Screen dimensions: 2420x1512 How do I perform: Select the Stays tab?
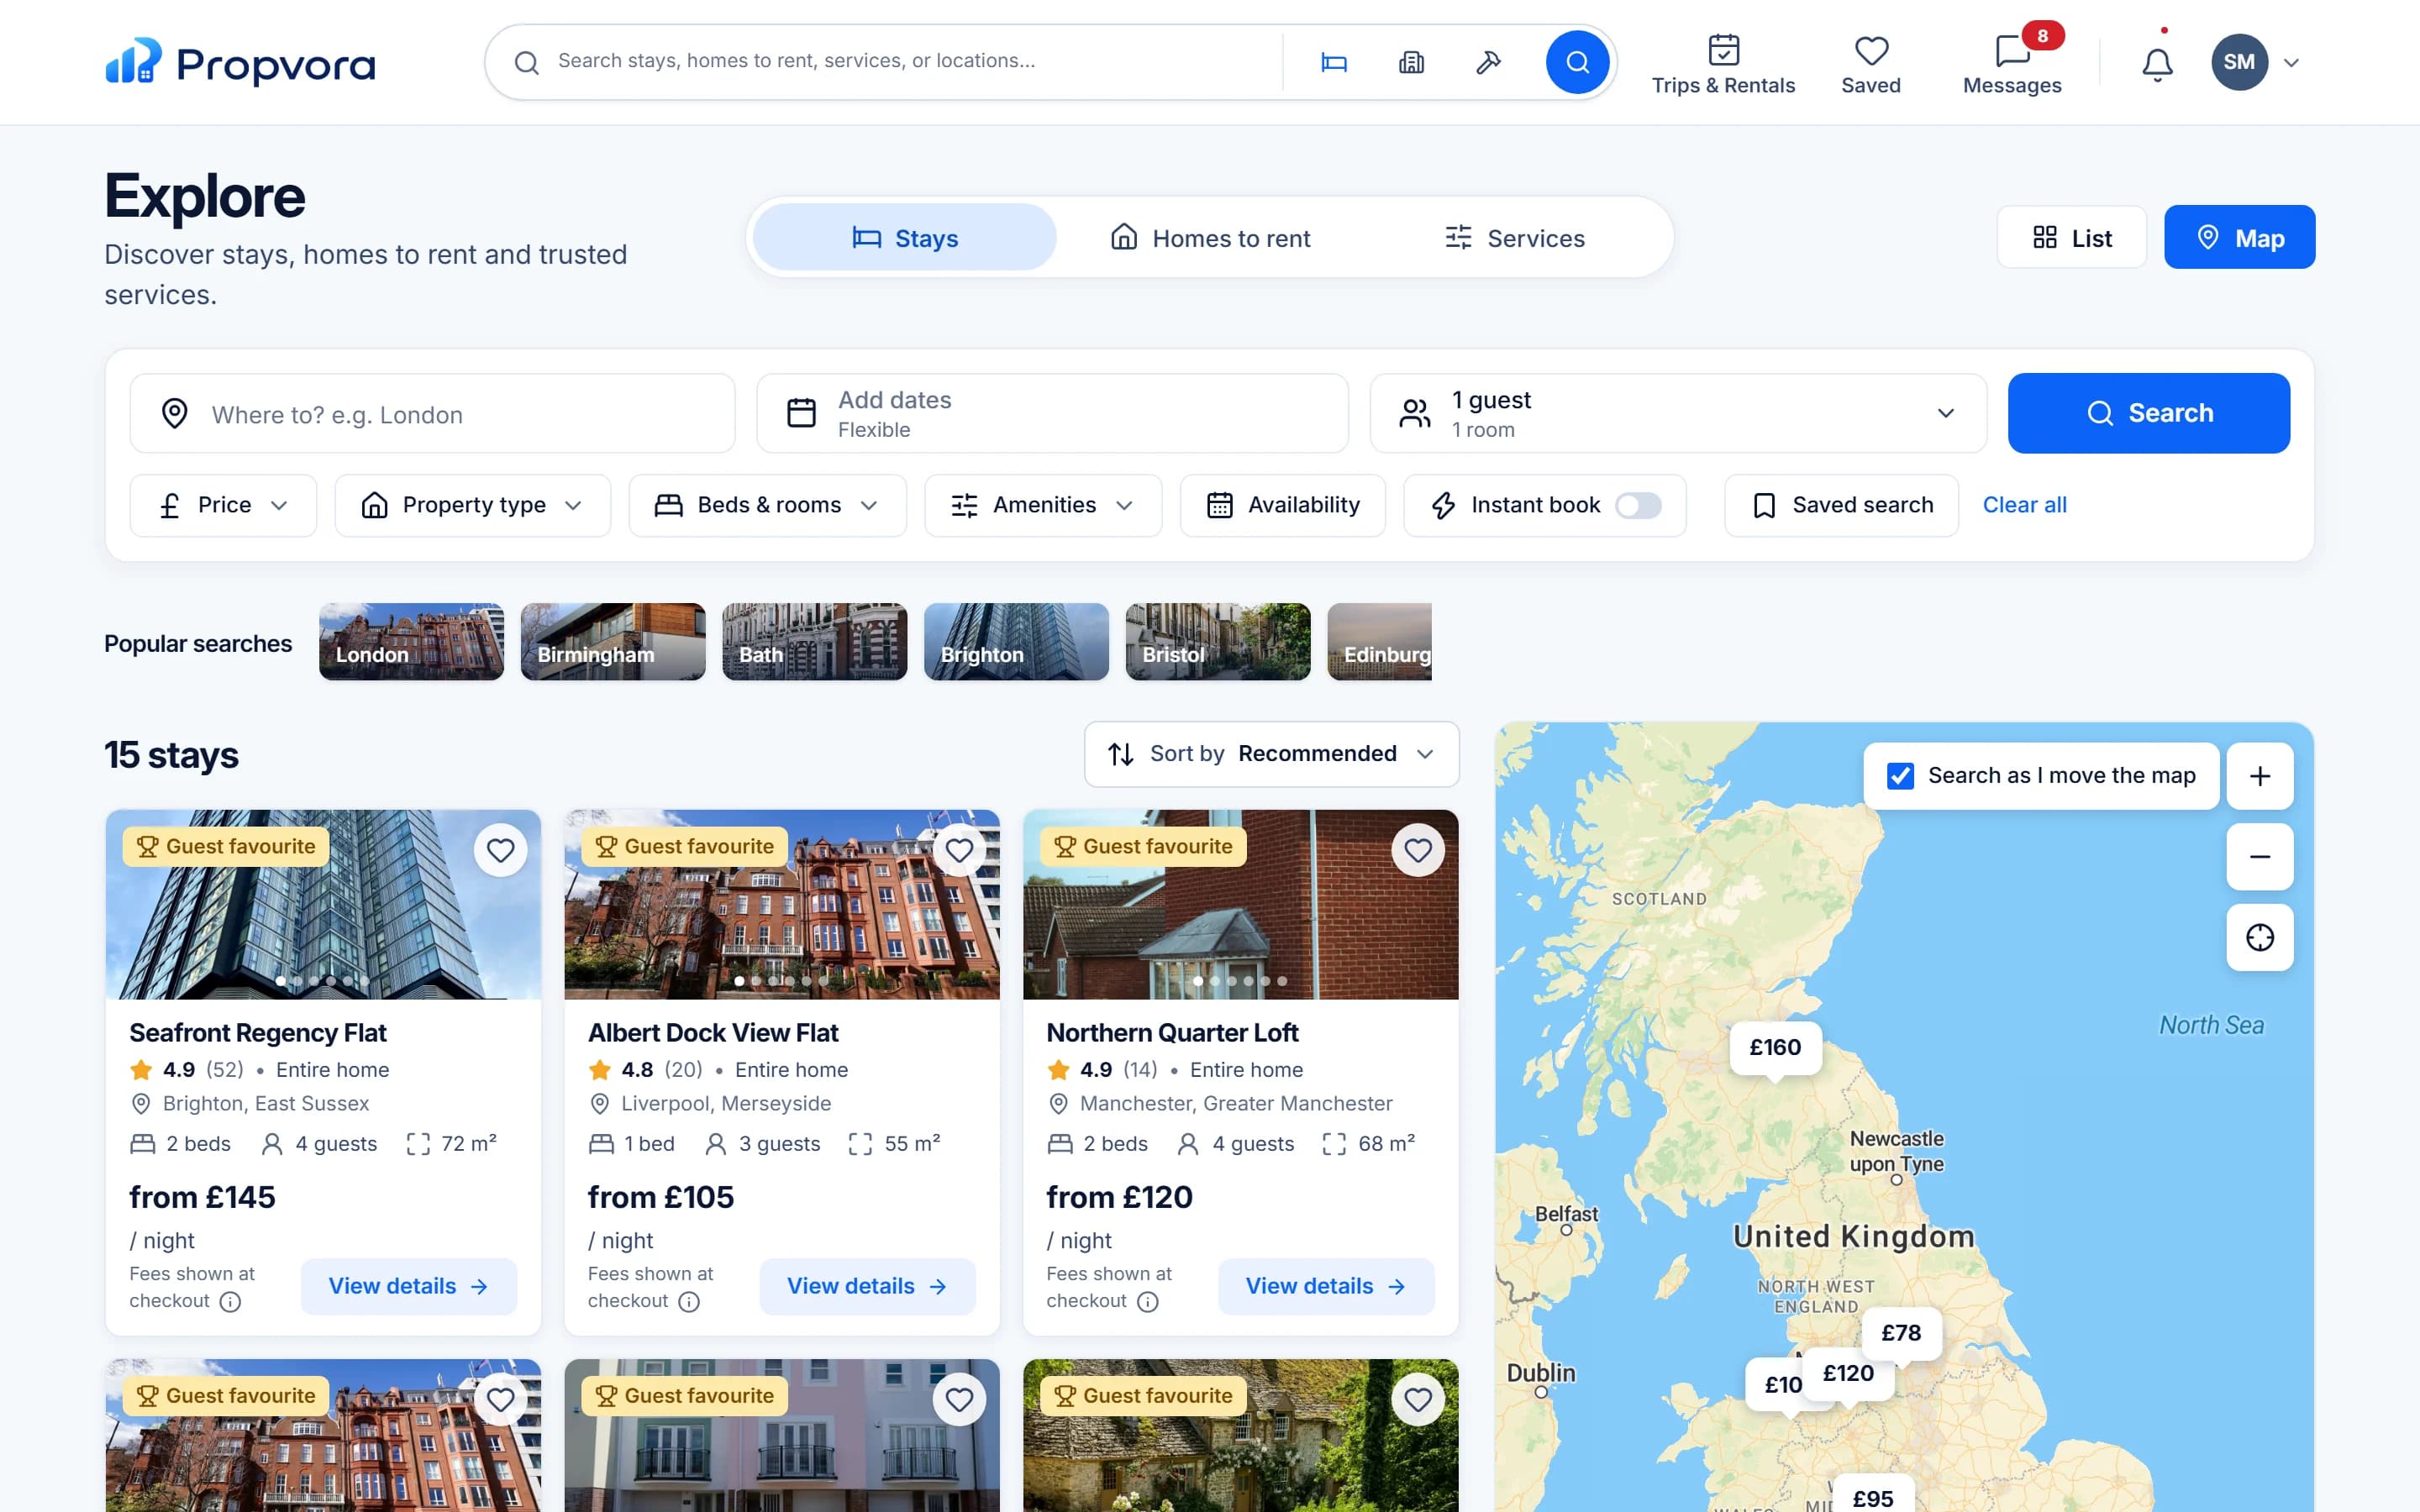pos(905,237)
